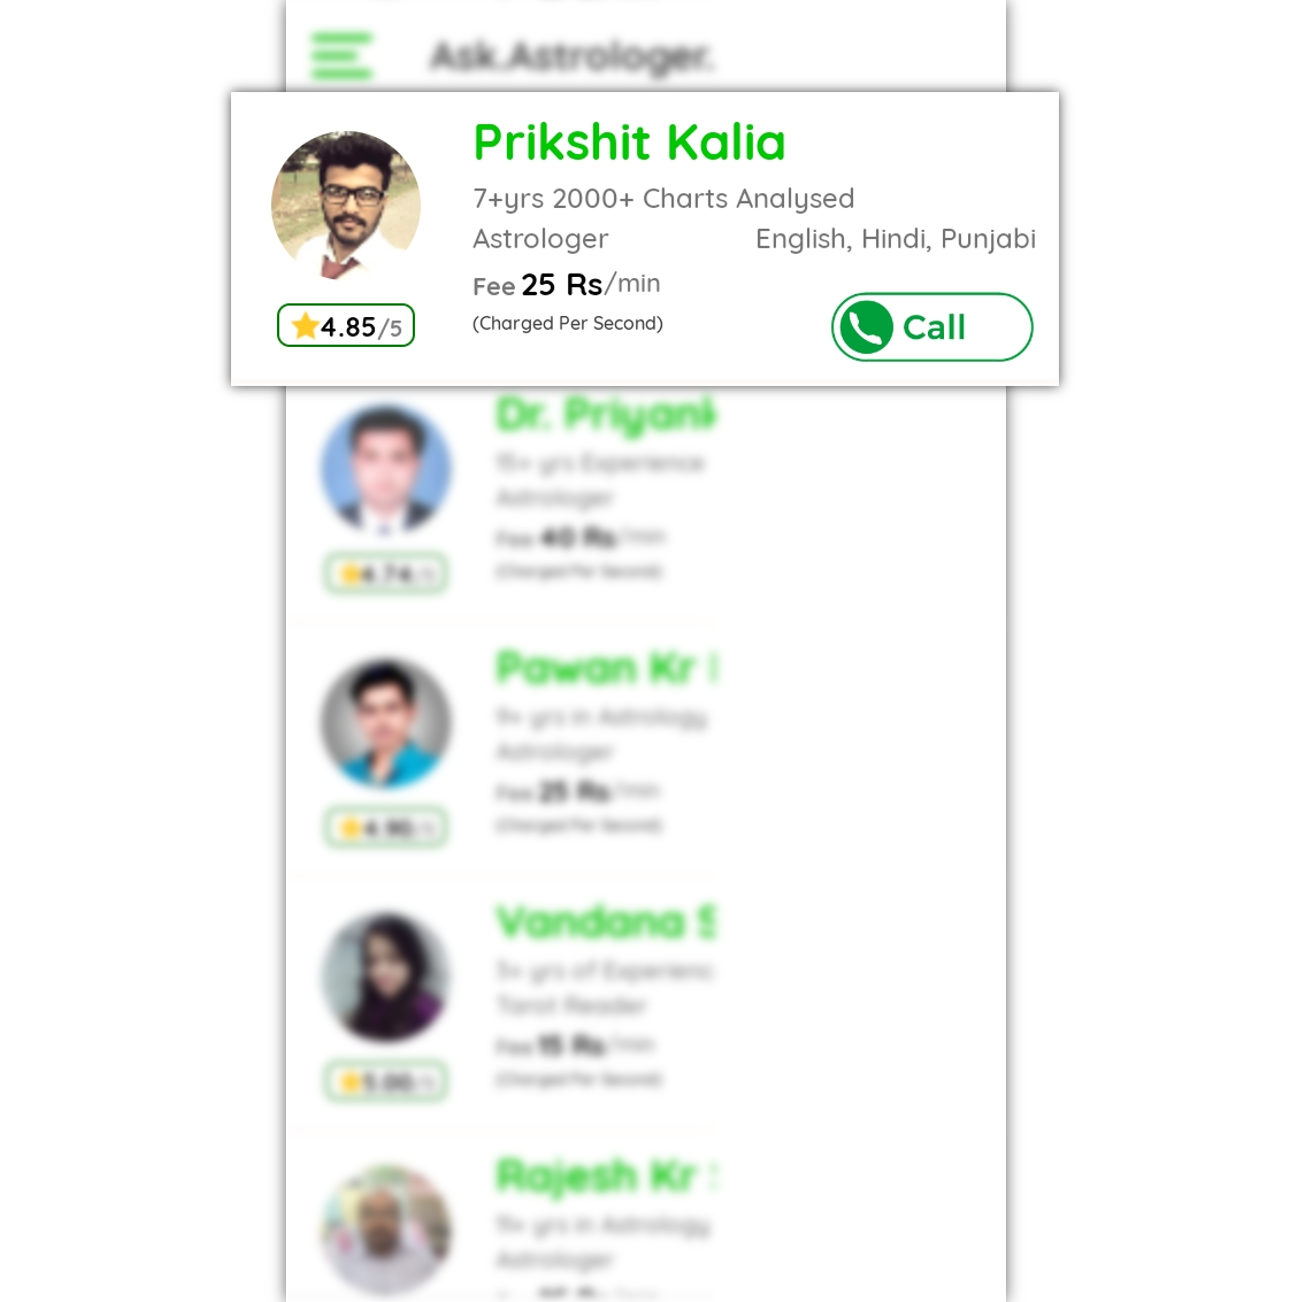Select English, Hindi, Punjabi languages text
The image size is (1302, 1302).
pos(896,239)
